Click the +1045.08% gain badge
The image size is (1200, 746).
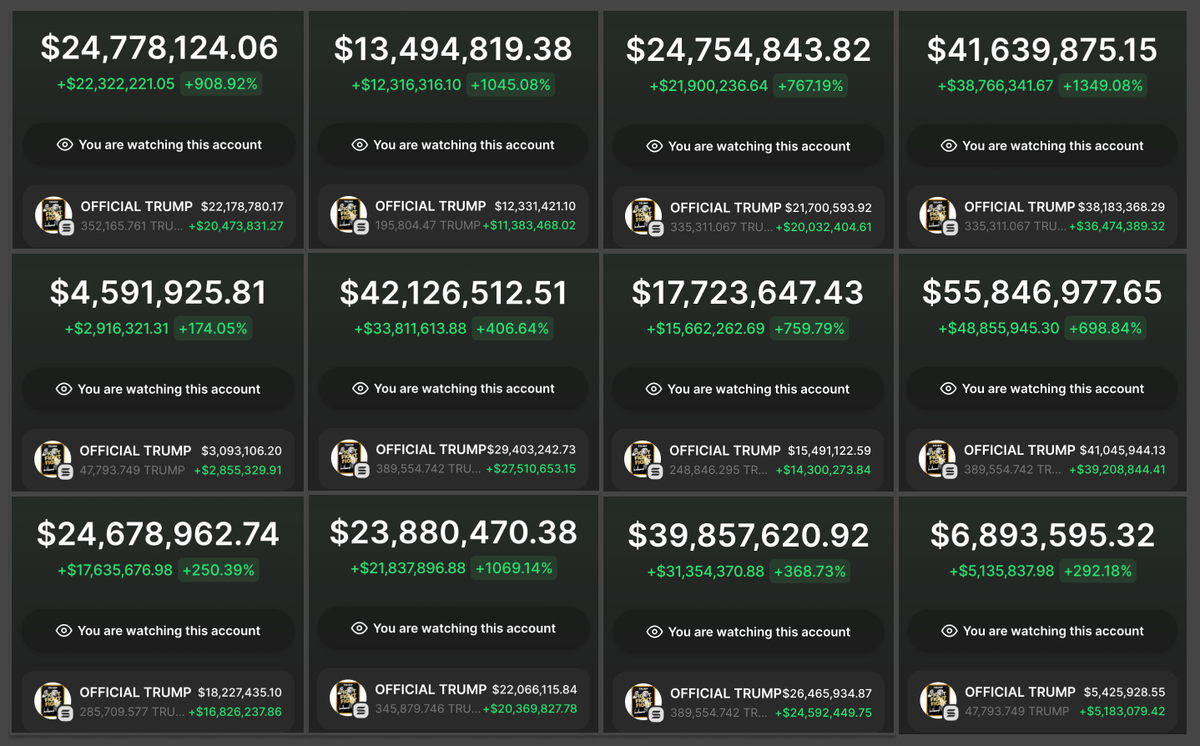coord(511,85)
